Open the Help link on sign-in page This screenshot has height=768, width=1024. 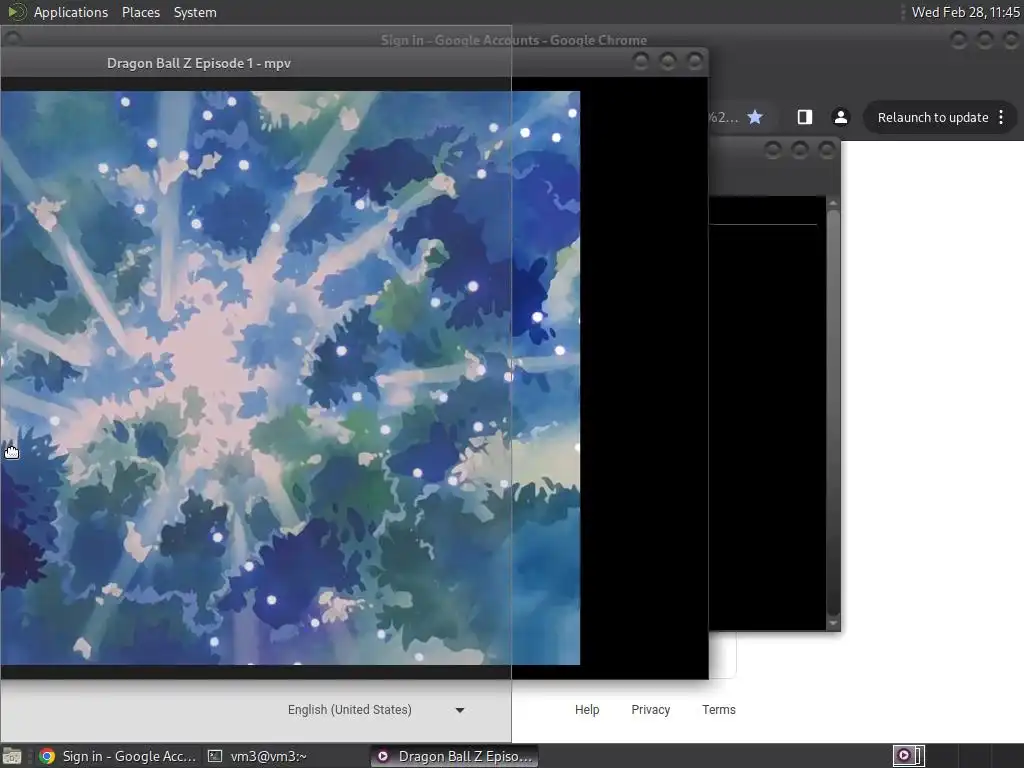click(586, 710)
